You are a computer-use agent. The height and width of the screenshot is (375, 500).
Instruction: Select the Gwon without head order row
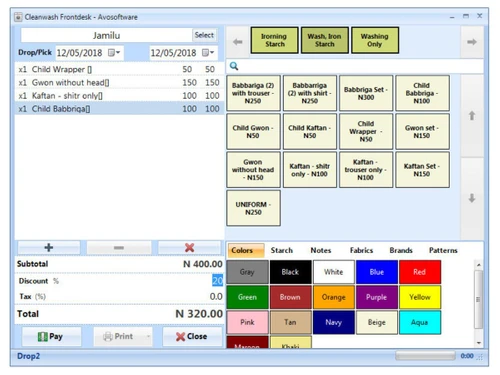point(119,82)
